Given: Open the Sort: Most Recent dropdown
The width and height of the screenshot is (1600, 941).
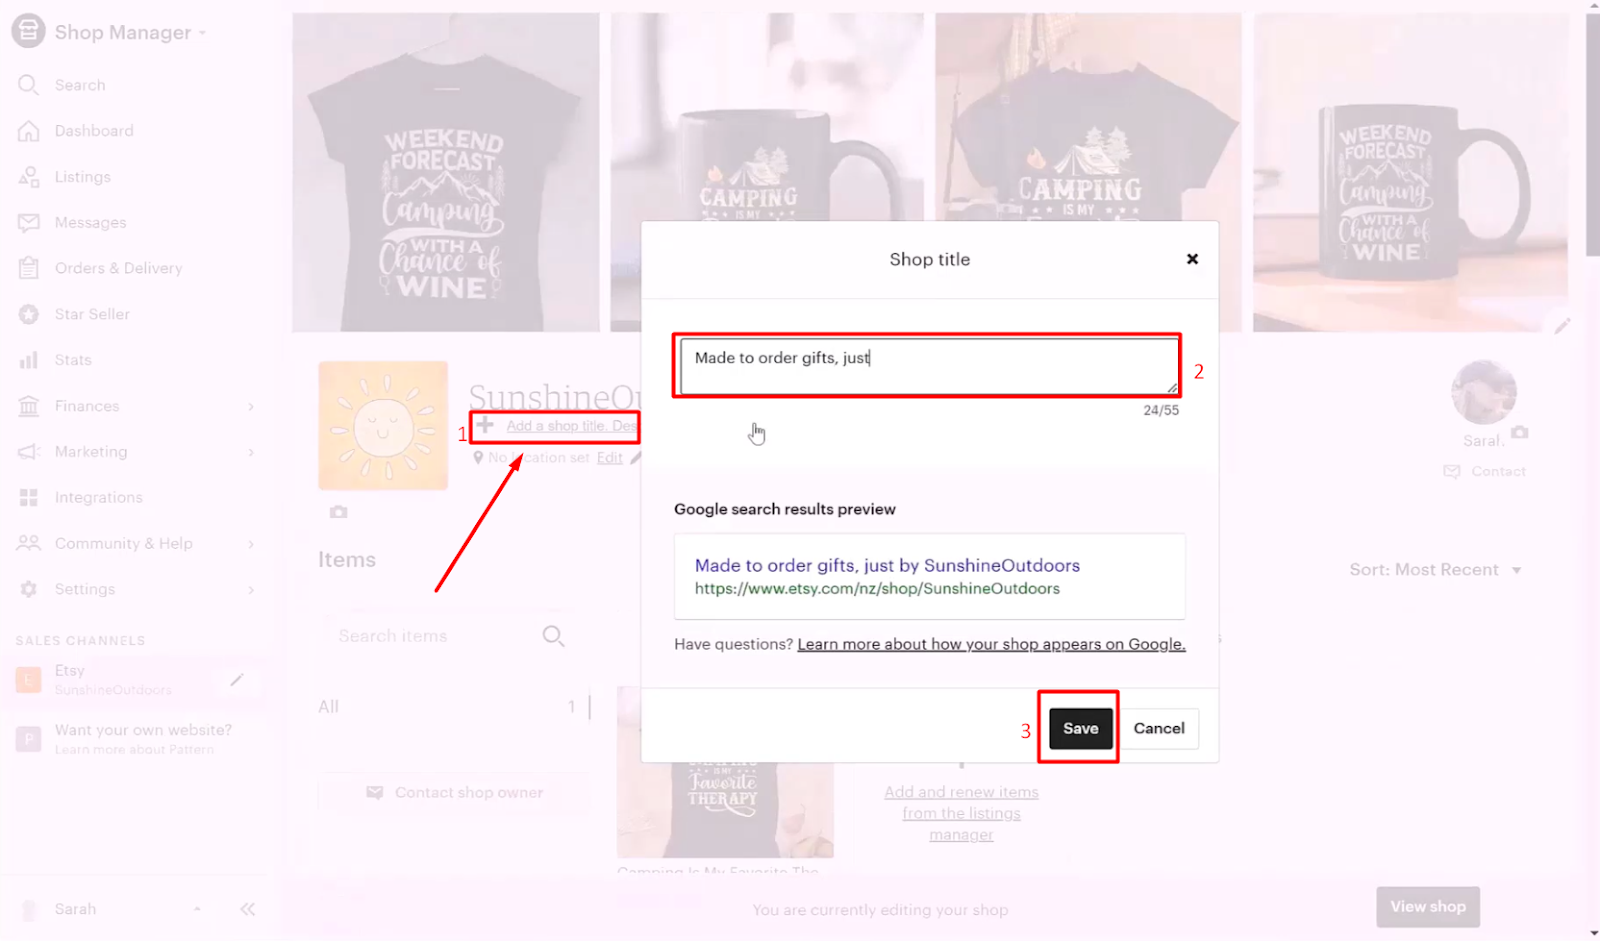Looking at the screenshot, I should coord(1435,570).
